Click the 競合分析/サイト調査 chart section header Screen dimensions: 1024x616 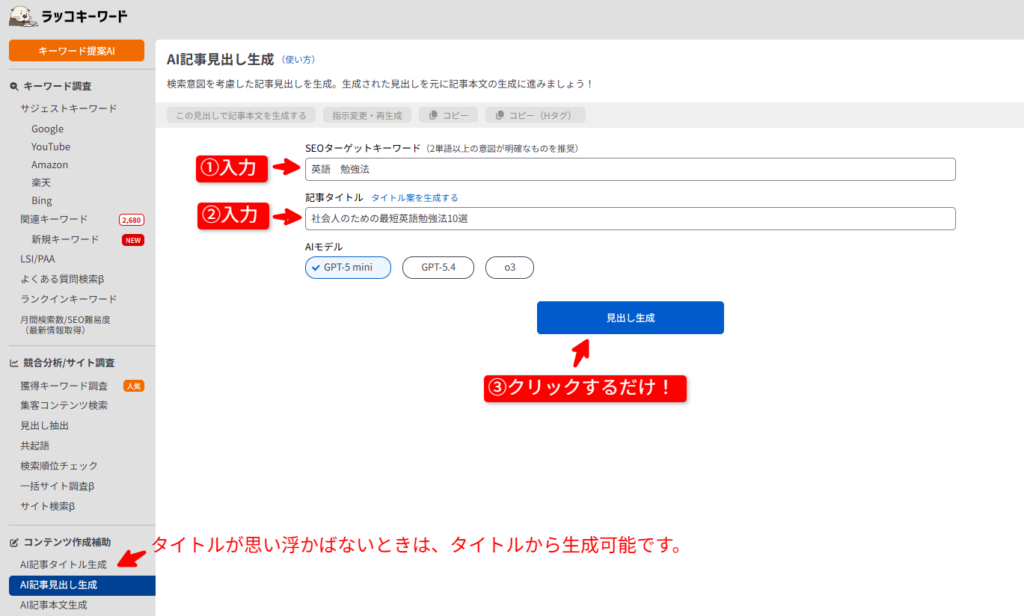[x=68, y=363]
